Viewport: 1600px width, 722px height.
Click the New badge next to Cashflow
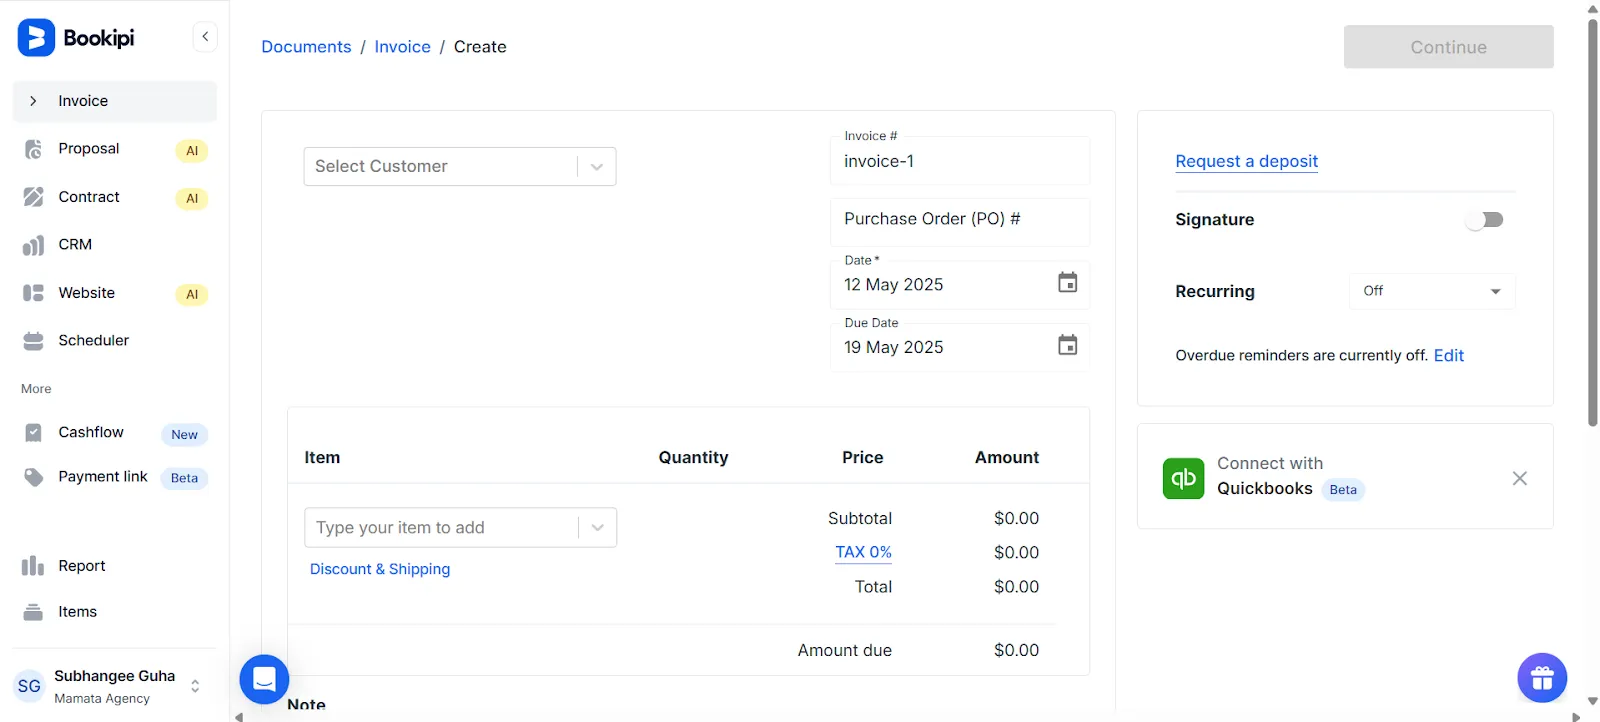pos(184,435)
